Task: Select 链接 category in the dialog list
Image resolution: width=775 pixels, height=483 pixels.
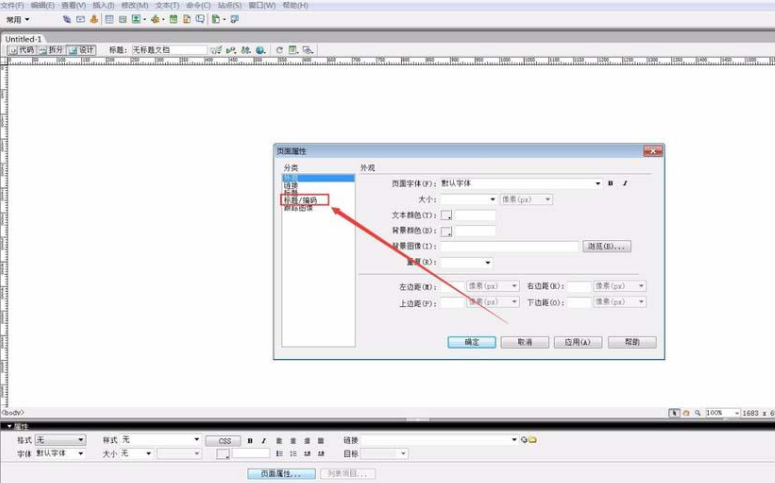Action: (291, 185)
